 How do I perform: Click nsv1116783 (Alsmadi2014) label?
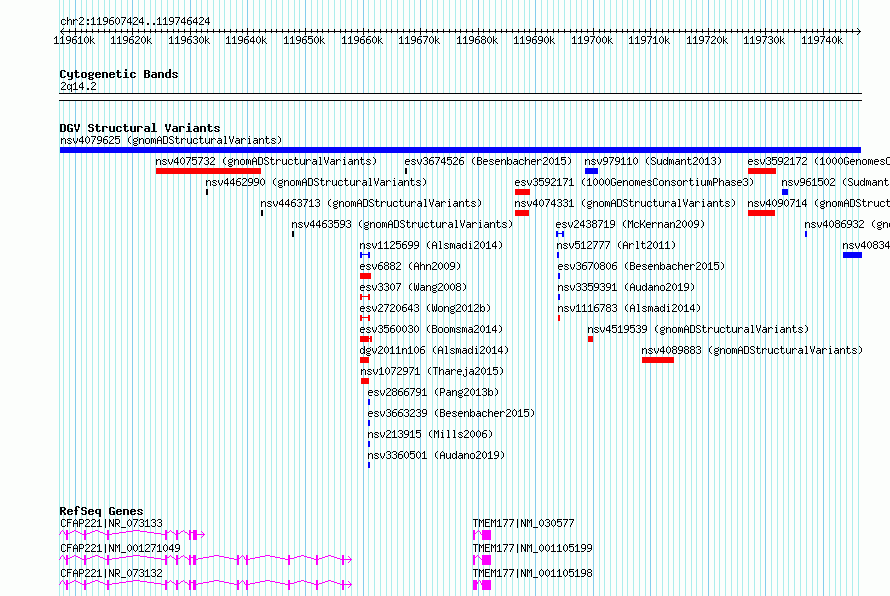pyautogui.click(x=629, y=308)
